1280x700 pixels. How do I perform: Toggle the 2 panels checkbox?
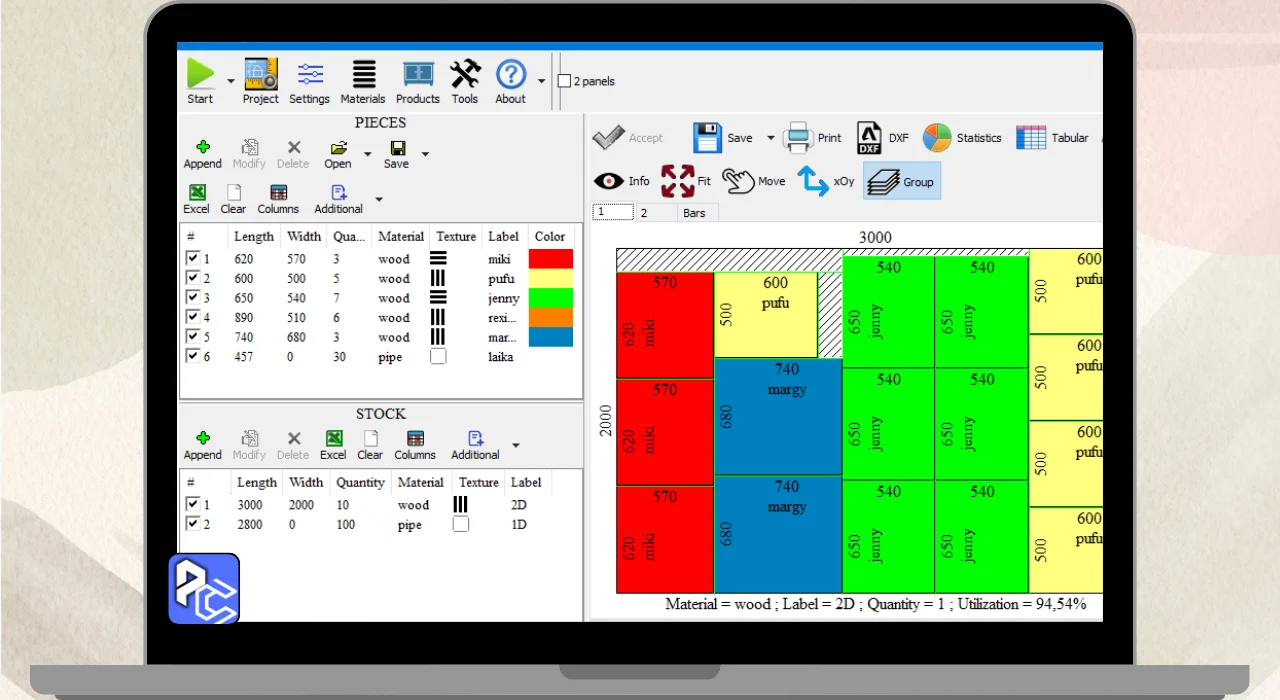pos(564,81)
